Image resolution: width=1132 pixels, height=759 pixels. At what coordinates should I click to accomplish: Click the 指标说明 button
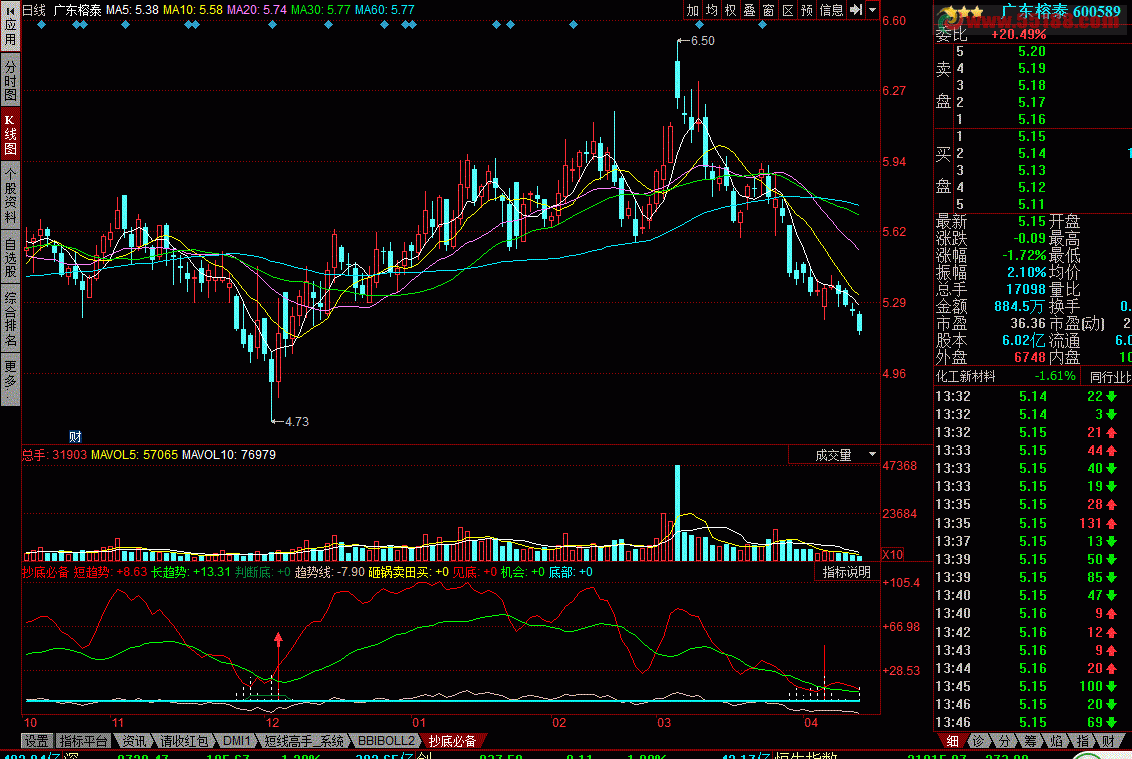click(847, 572)
